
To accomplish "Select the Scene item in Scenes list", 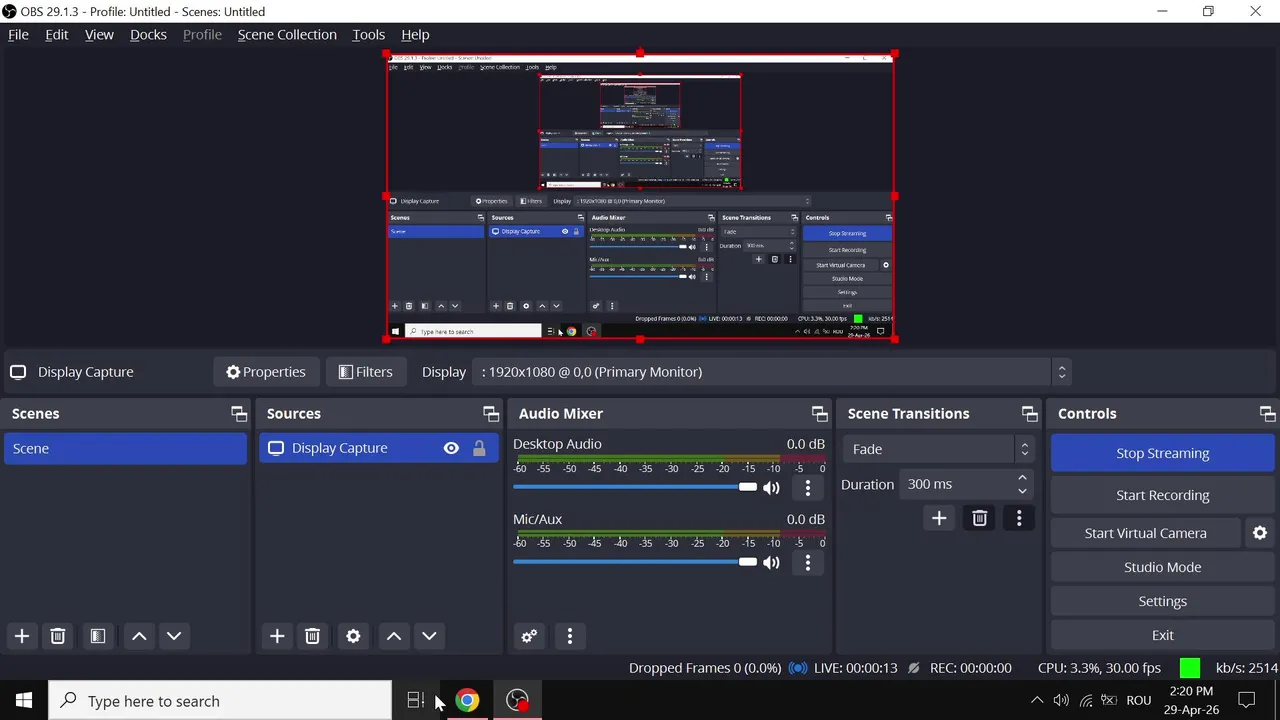I will (x=125, y=448).
